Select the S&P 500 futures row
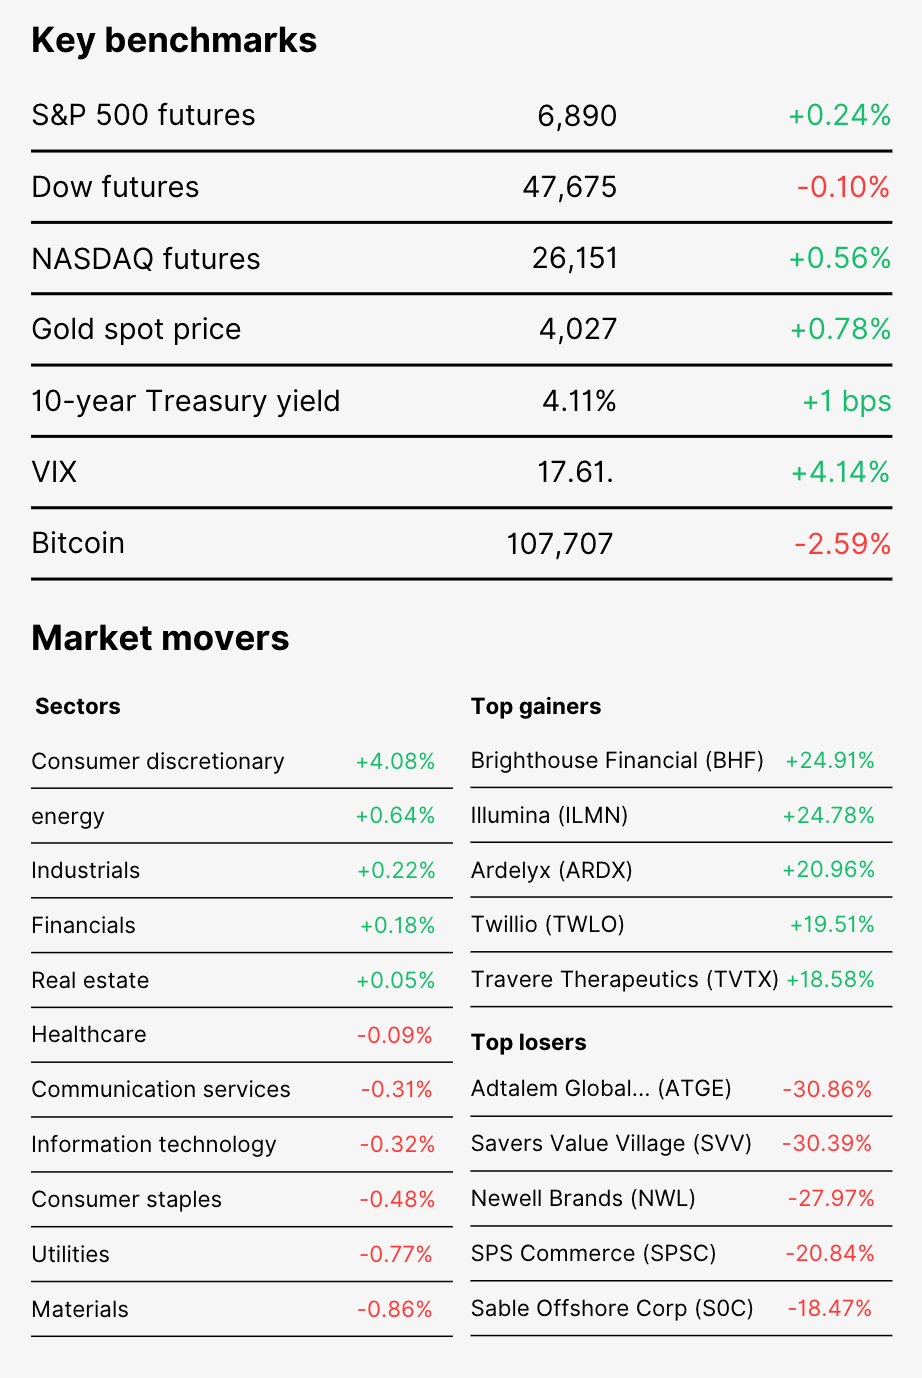The height and width of the screenshot is (1378, 922). click(461, 116)
